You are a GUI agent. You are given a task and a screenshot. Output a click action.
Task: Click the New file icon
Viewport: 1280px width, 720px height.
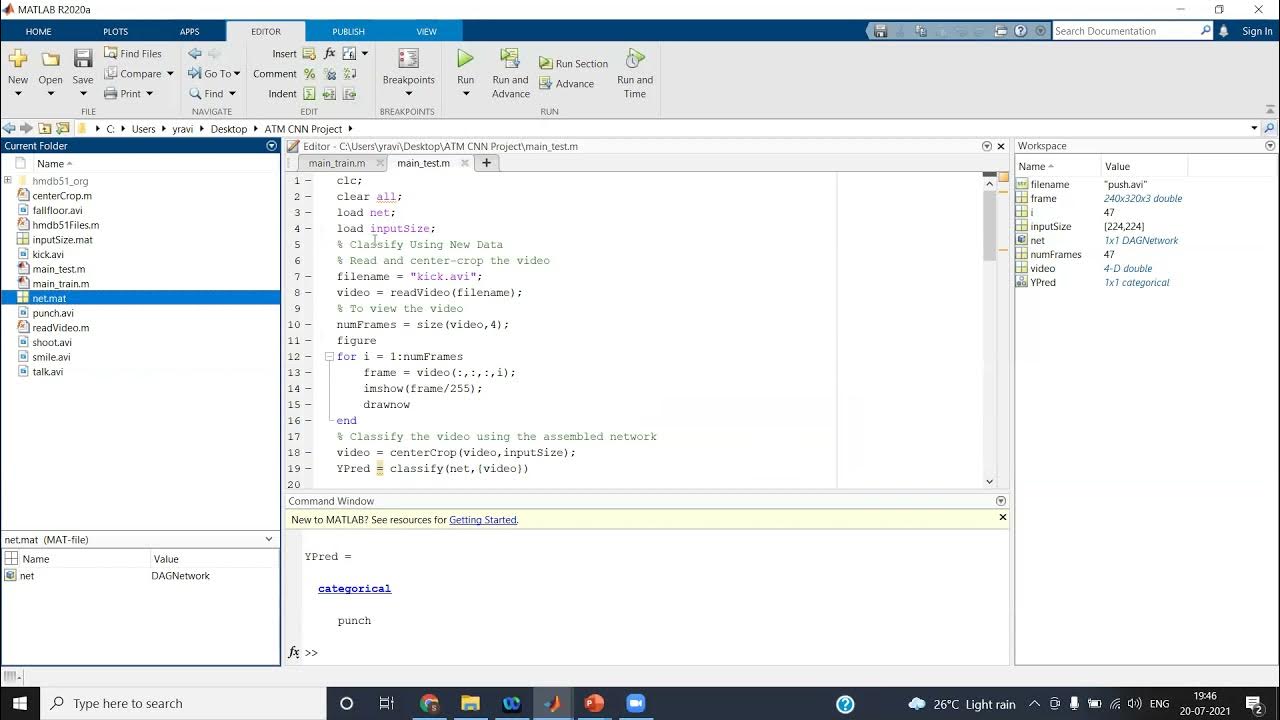(x=18, y=59)
